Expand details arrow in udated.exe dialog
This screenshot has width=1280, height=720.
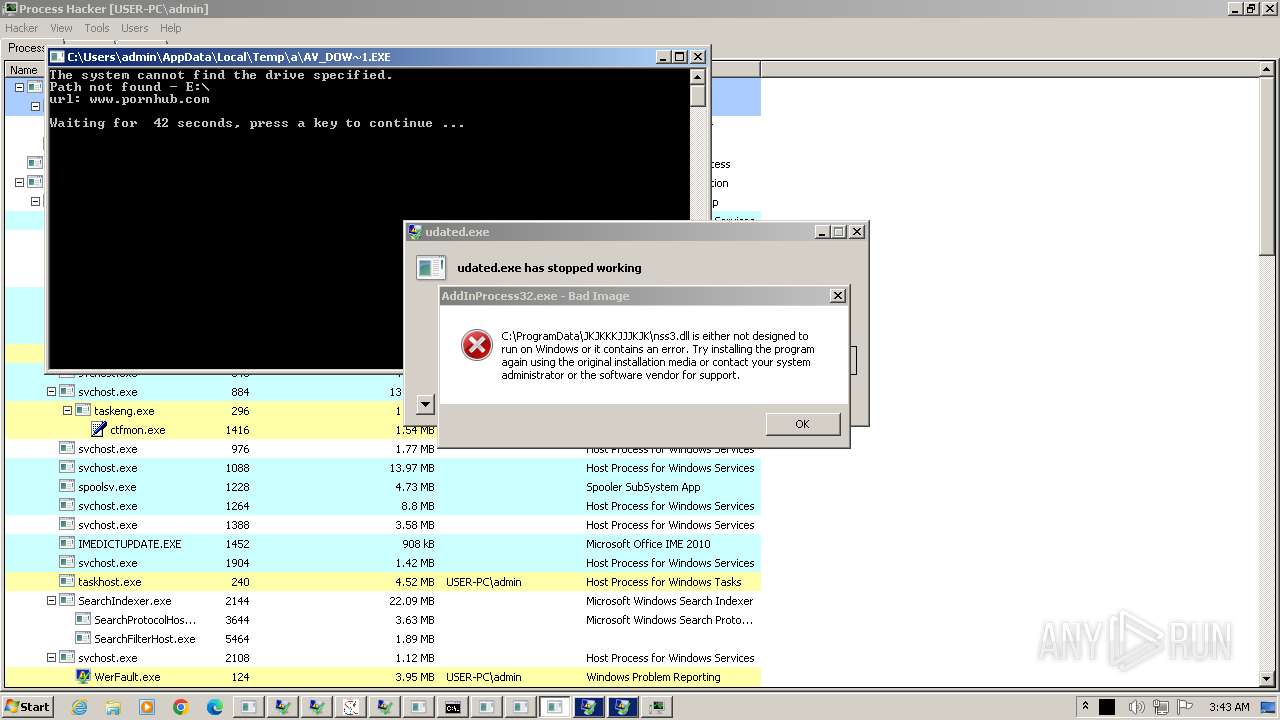(425, 404)
